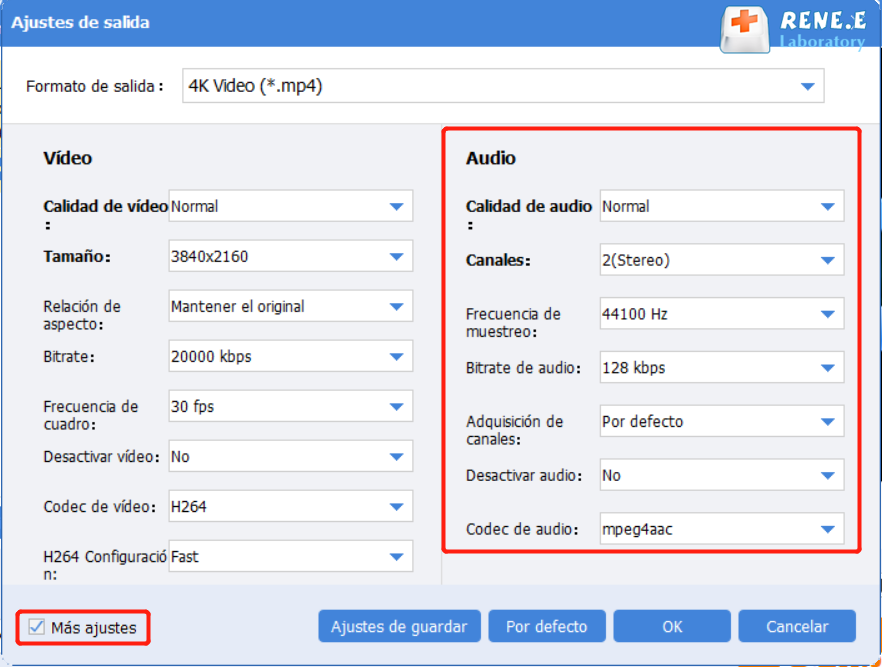This screenshot has height=667, width=882.
Task: Expand the video Bitrate 20000 kbps dropdown
Action: [290, 357]
